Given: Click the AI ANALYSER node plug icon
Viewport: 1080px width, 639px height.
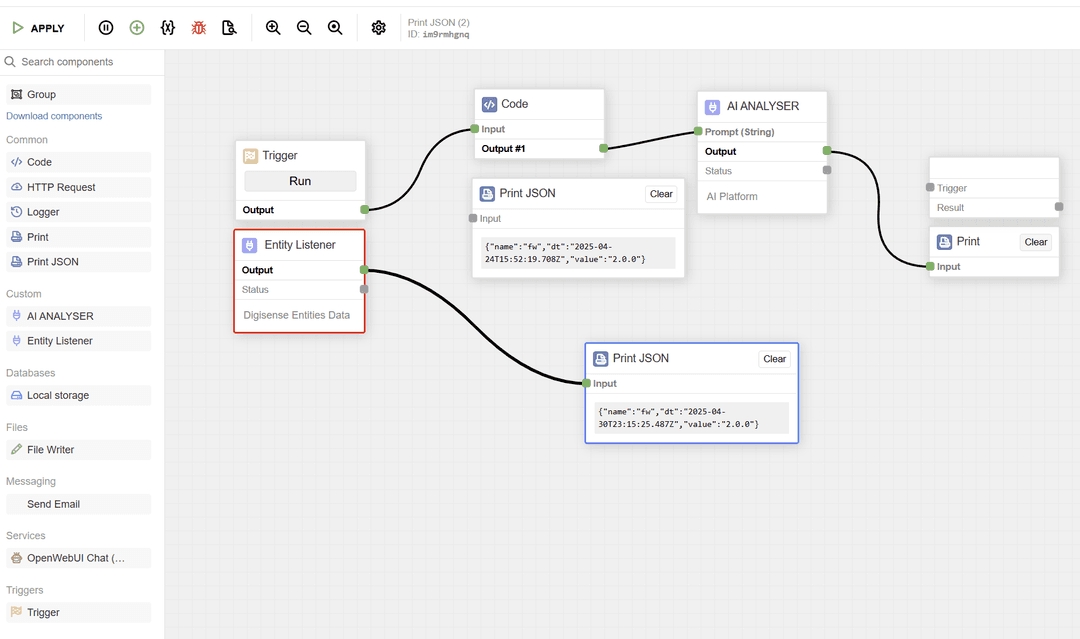Looking at the screenshot, I should pyautogui.click(x=712, y=107).
